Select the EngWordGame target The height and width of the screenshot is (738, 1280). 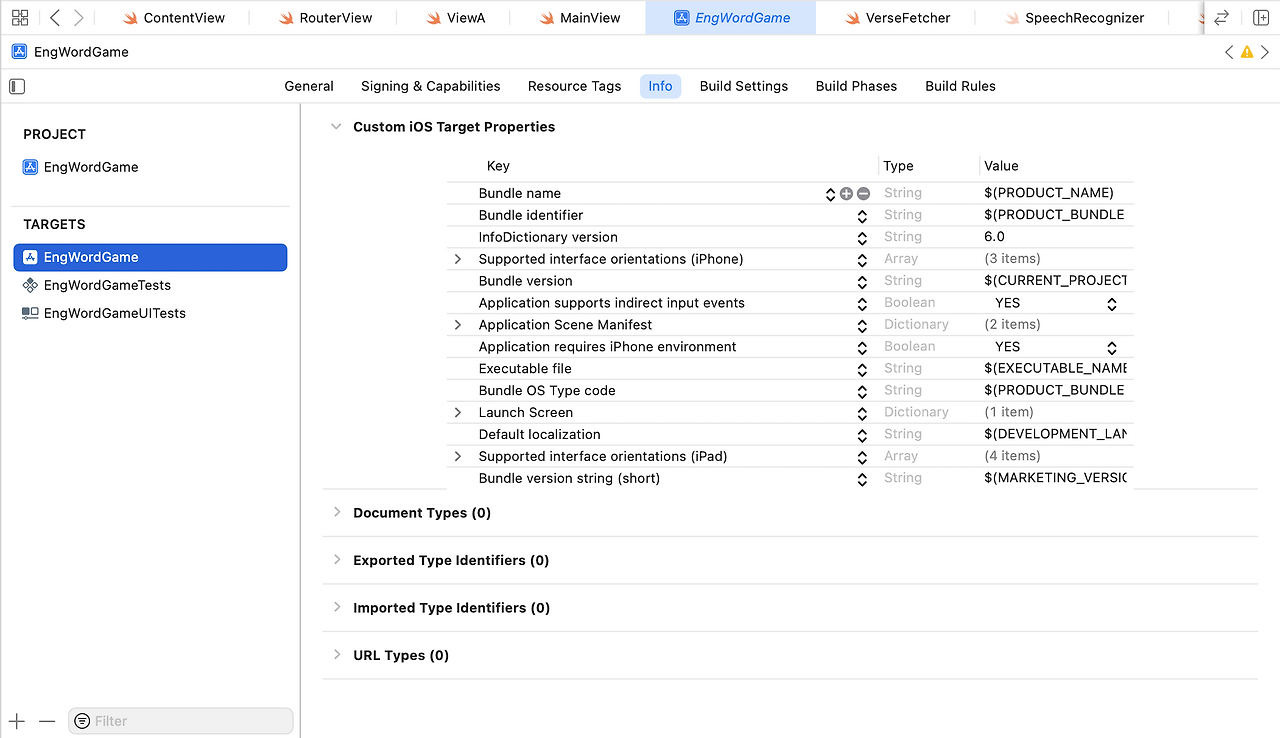click(150, 257)
